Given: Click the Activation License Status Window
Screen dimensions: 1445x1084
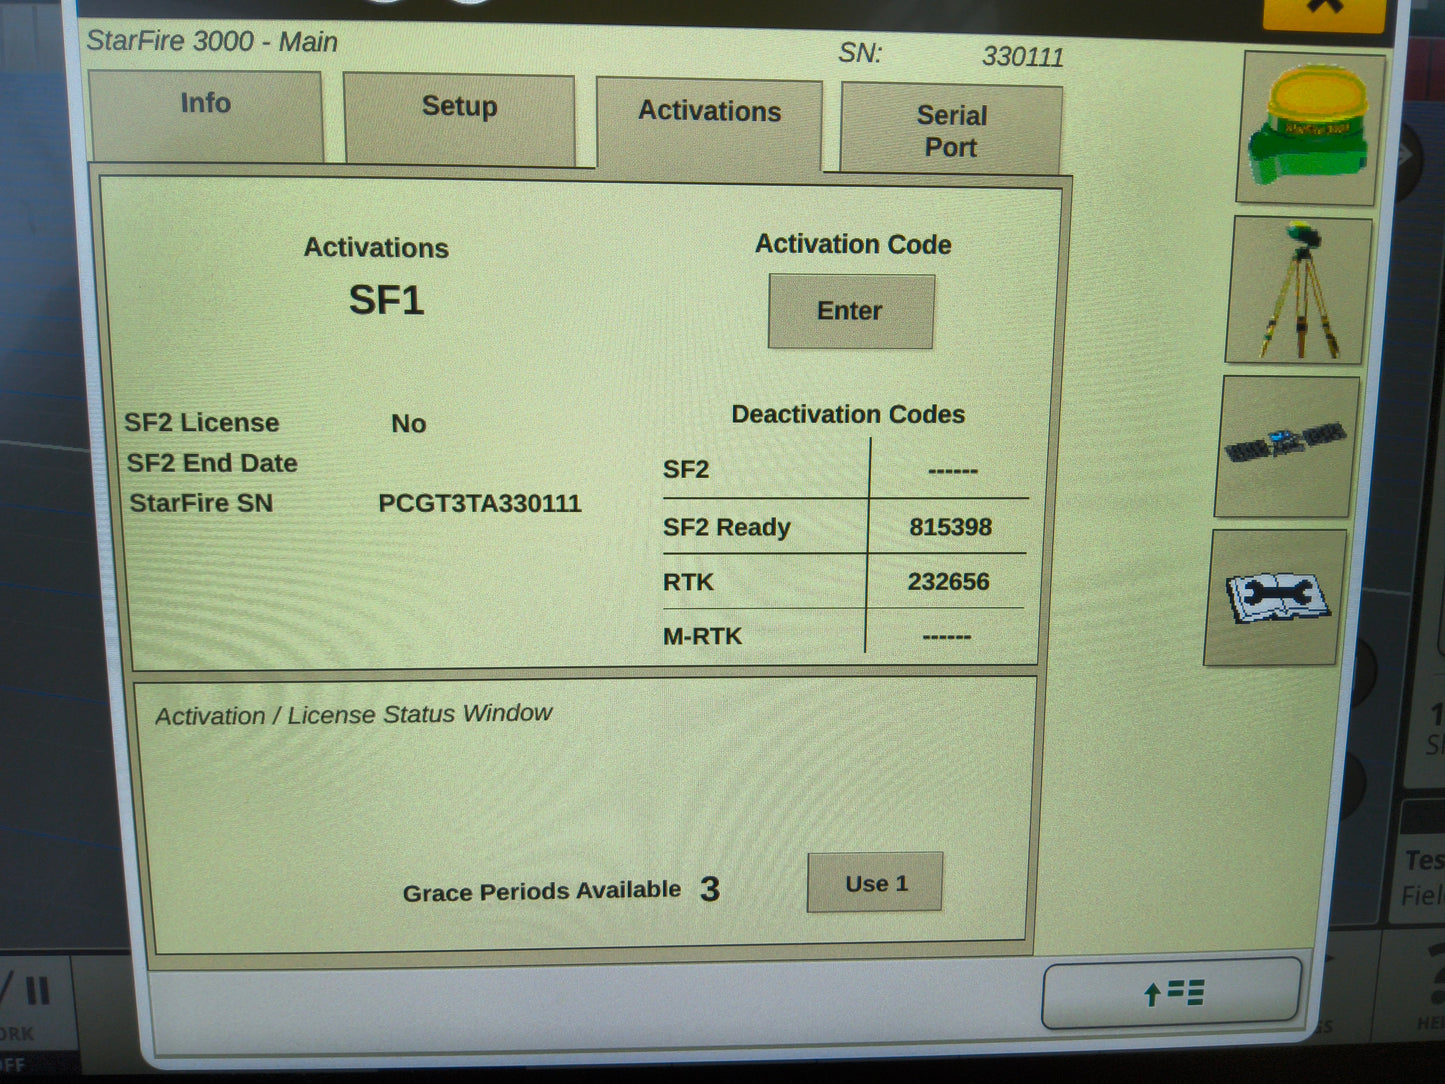Looking at the screenshot, I should 354,713.
